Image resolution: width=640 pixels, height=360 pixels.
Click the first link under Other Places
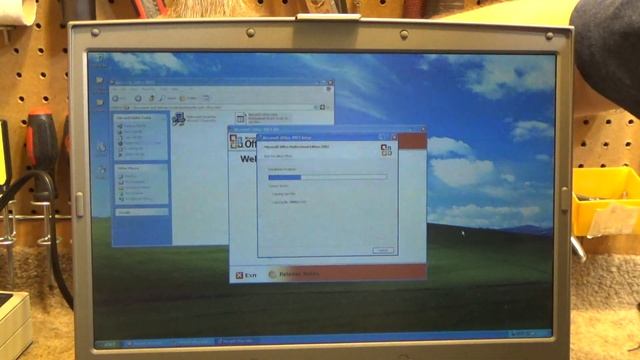pos(129,176)
